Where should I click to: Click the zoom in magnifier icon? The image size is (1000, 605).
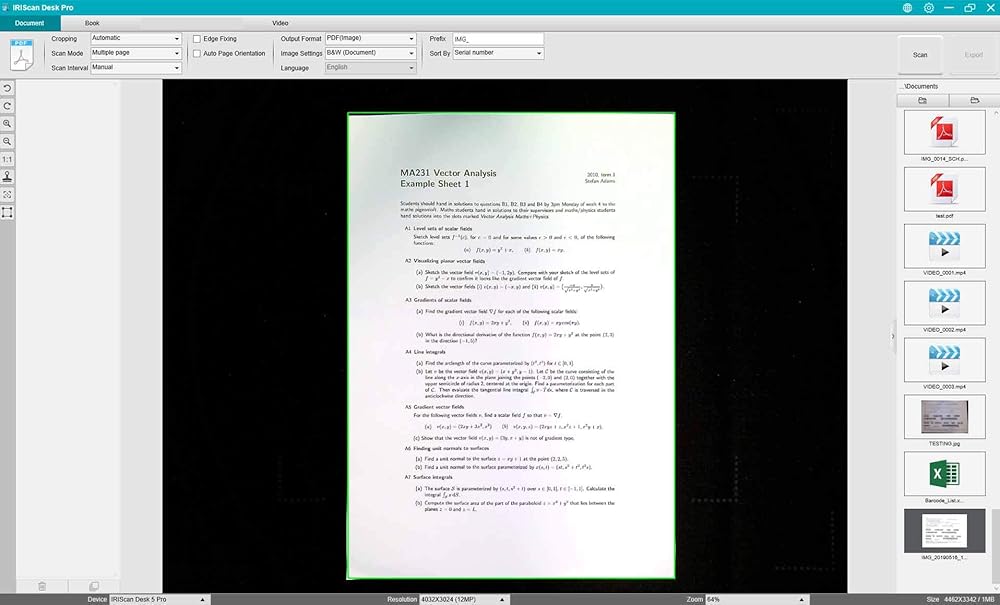8,124
